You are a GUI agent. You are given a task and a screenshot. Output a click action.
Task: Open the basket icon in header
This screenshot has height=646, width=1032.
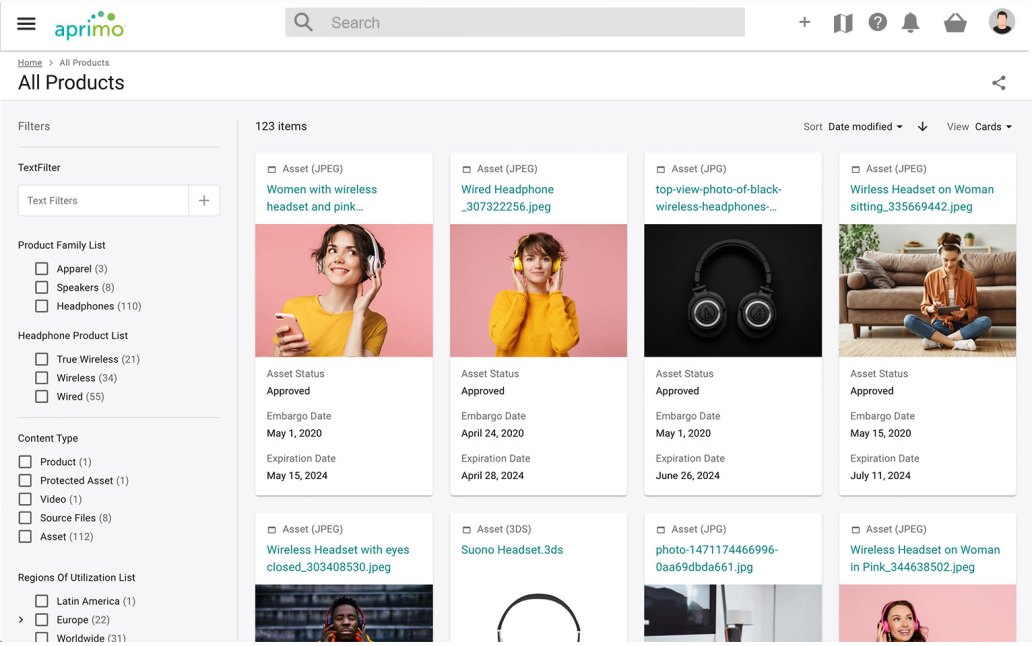(955, 23)
